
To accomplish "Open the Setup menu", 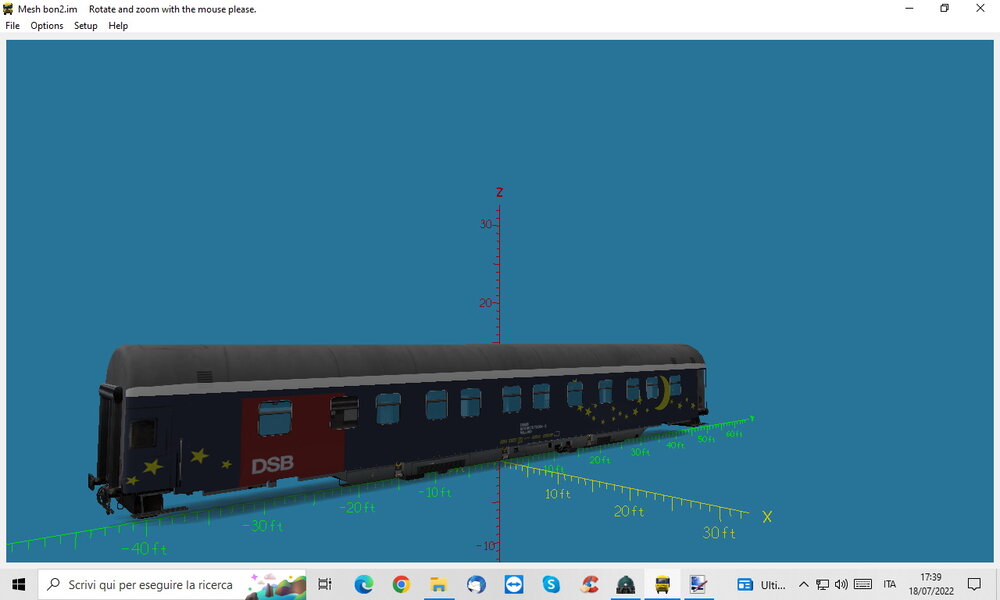I will [85, 26].
